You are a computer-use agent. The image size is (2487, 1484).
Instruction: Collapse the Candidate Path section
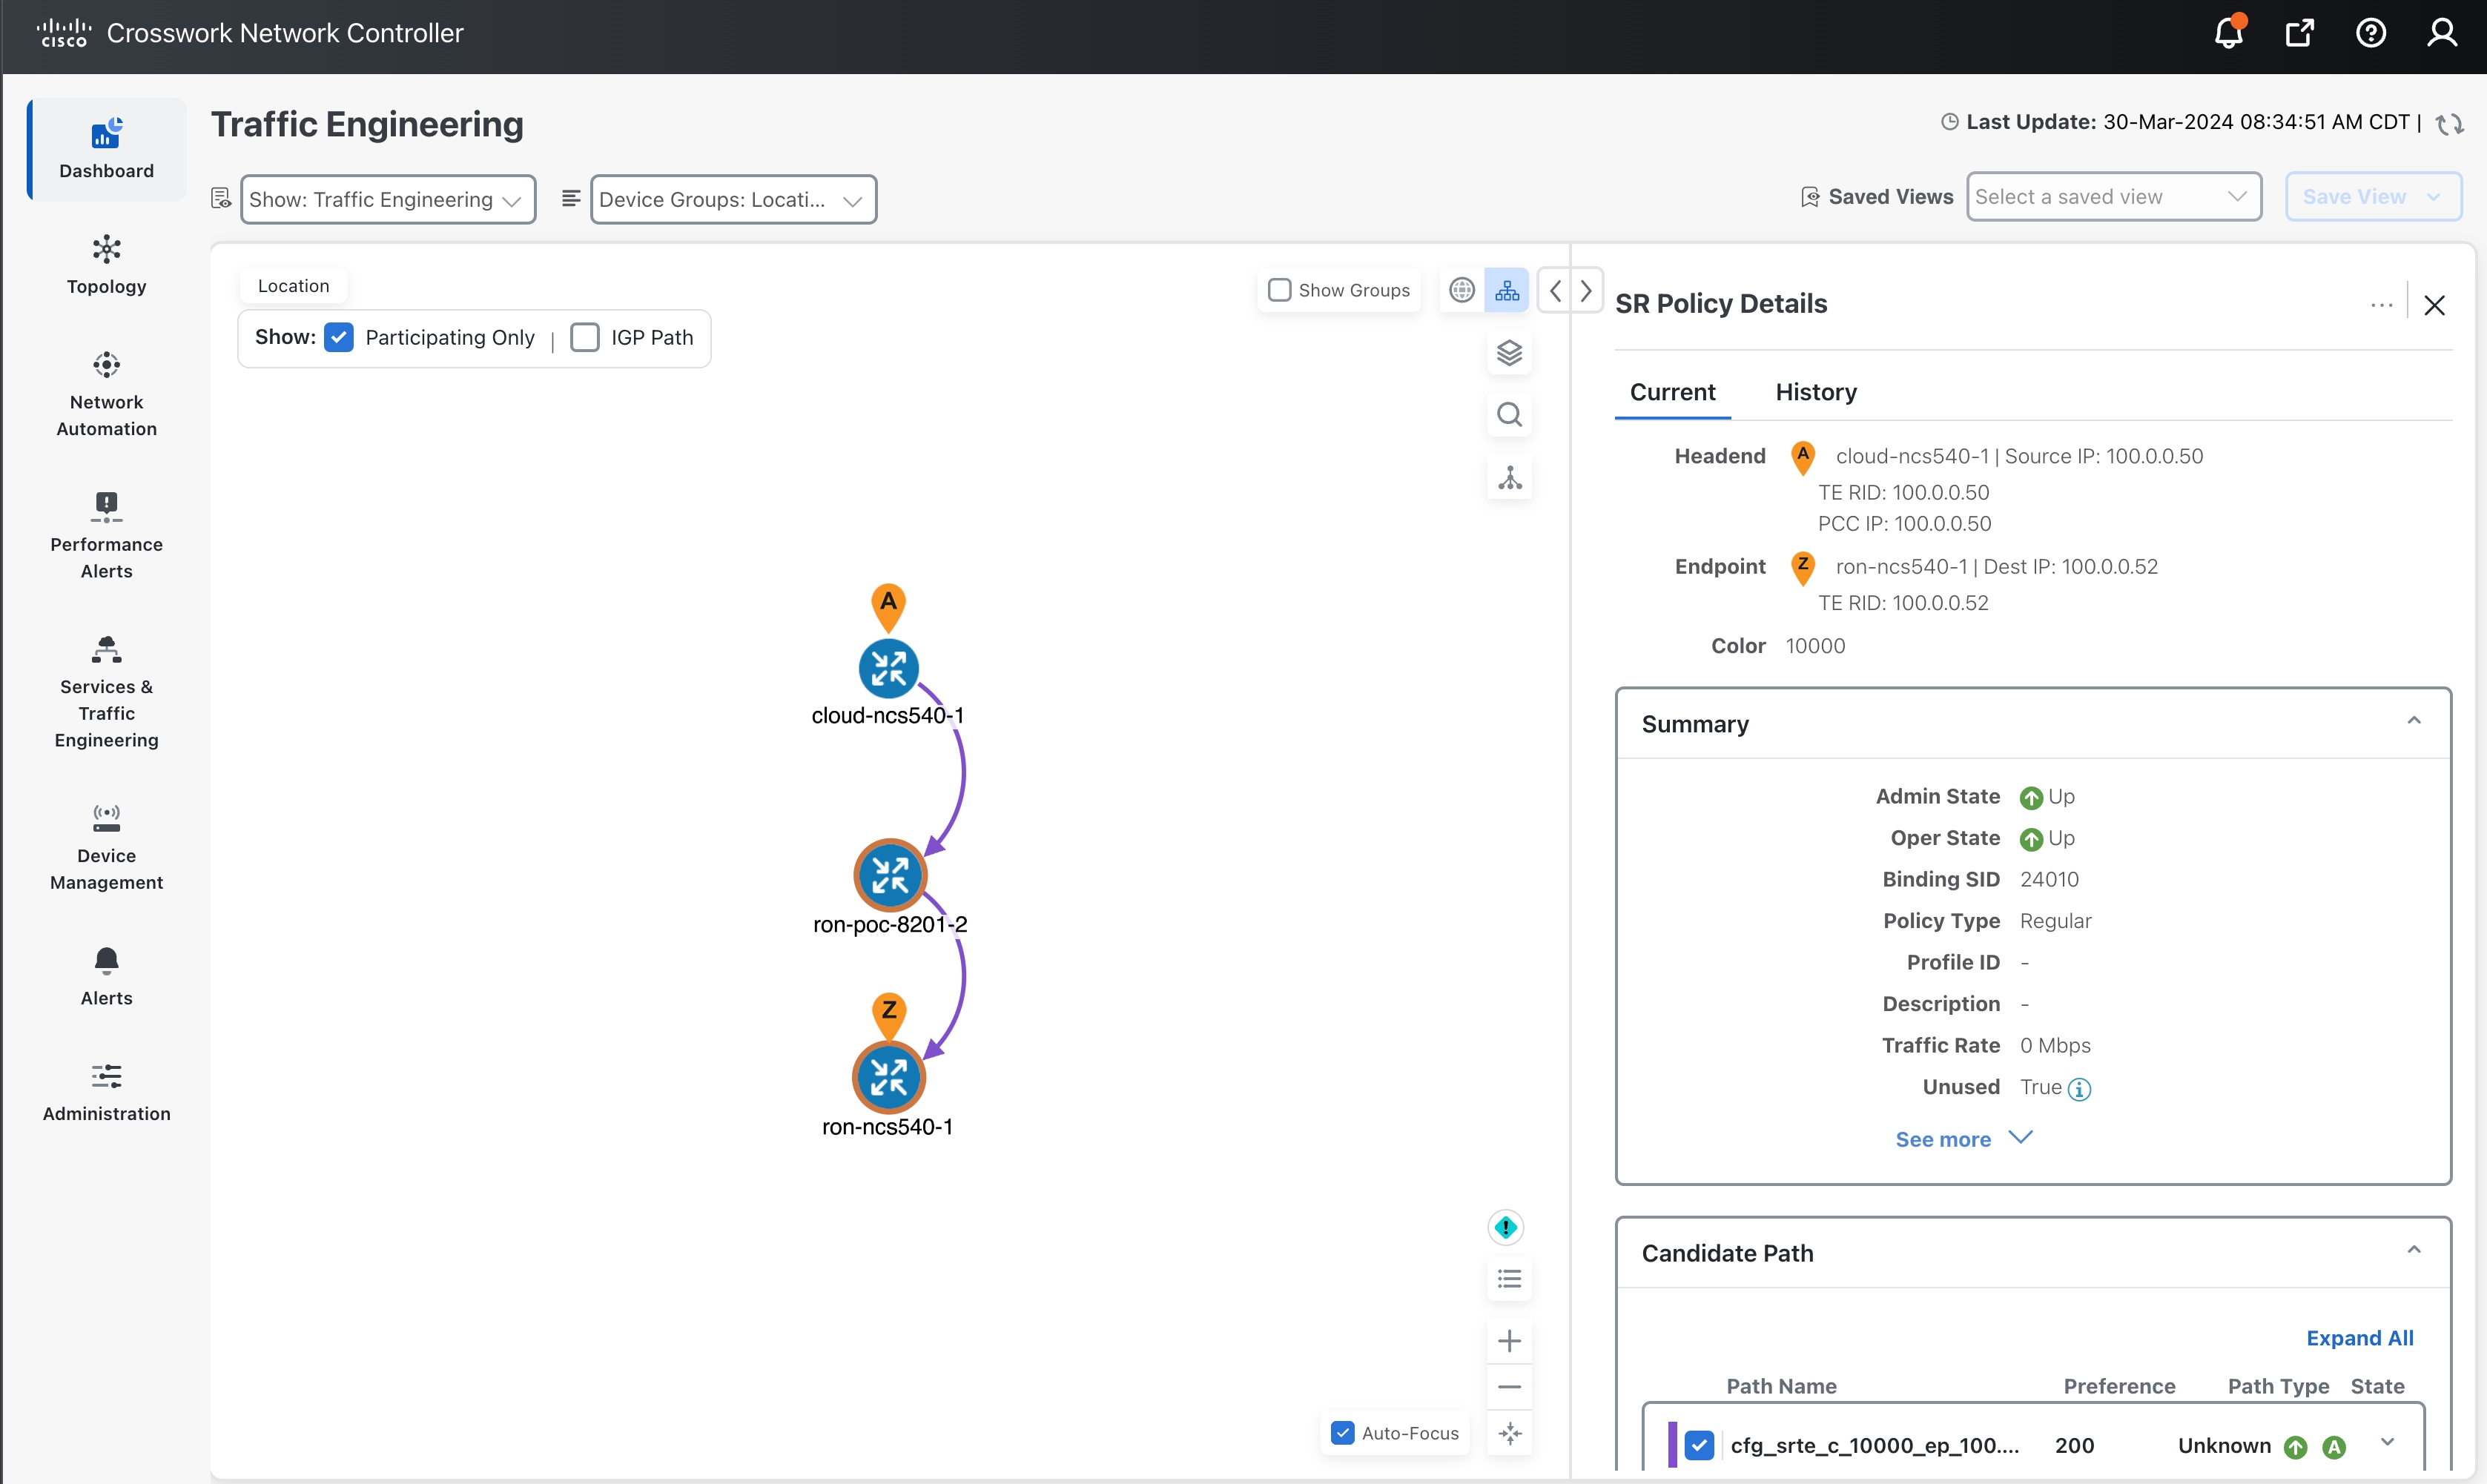[x=2413, y=1250]
